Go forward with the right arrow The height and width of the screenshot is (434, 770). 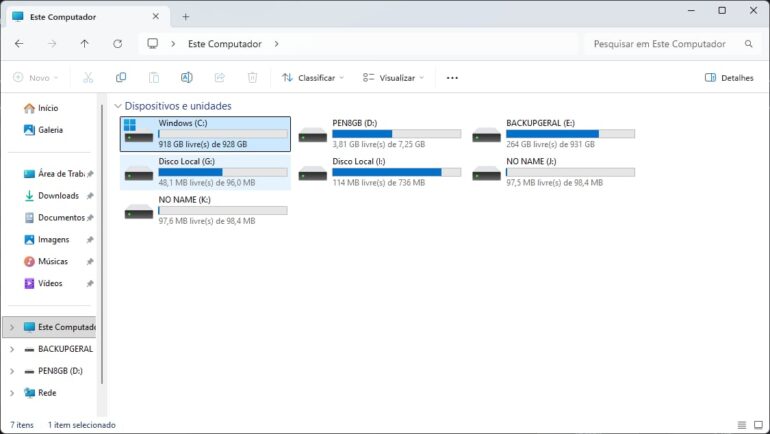click(x=52, y=44)
